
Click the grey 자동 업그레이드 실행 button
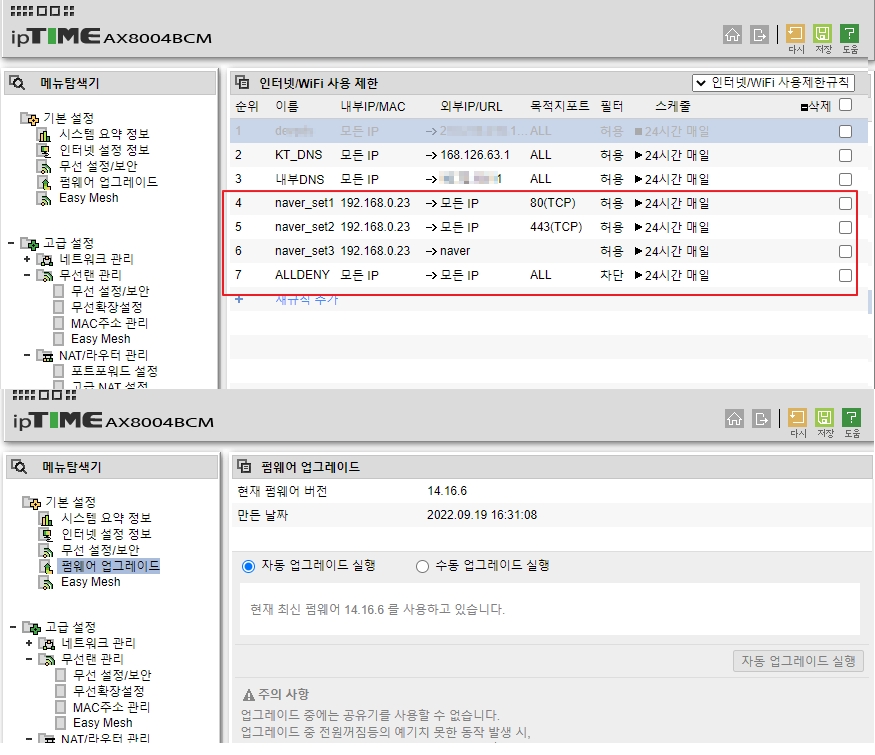[x=798, y=661]
